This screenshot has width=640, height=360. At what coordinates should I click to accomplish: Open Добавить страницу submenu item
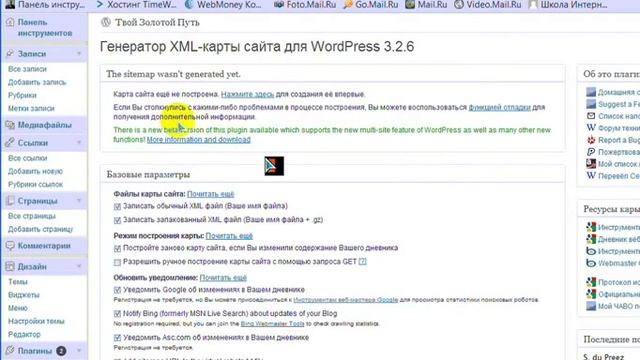click(x=40, y=229)
